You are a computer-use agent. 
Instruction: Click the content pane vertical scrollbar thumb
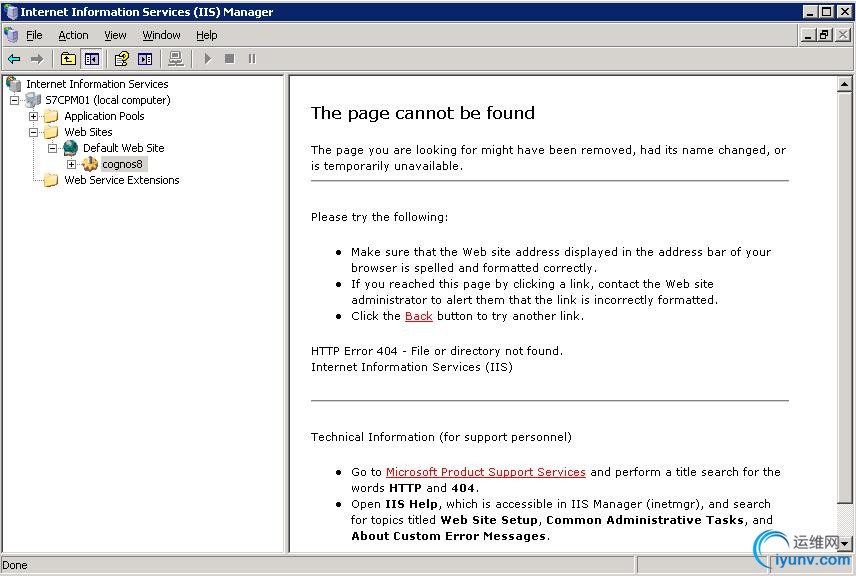coord(844,296)
